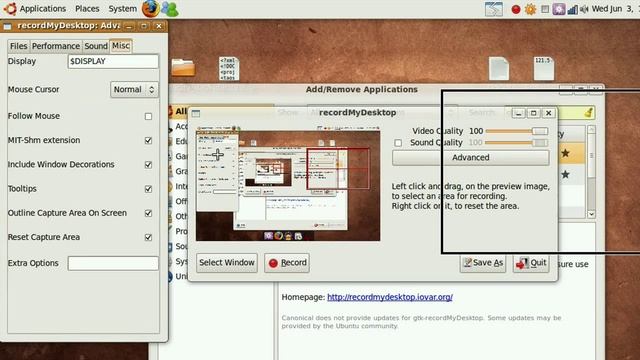This screenshot has height=360, width=640.
Task: Open the System menu
Action: (x=122, y=9)
